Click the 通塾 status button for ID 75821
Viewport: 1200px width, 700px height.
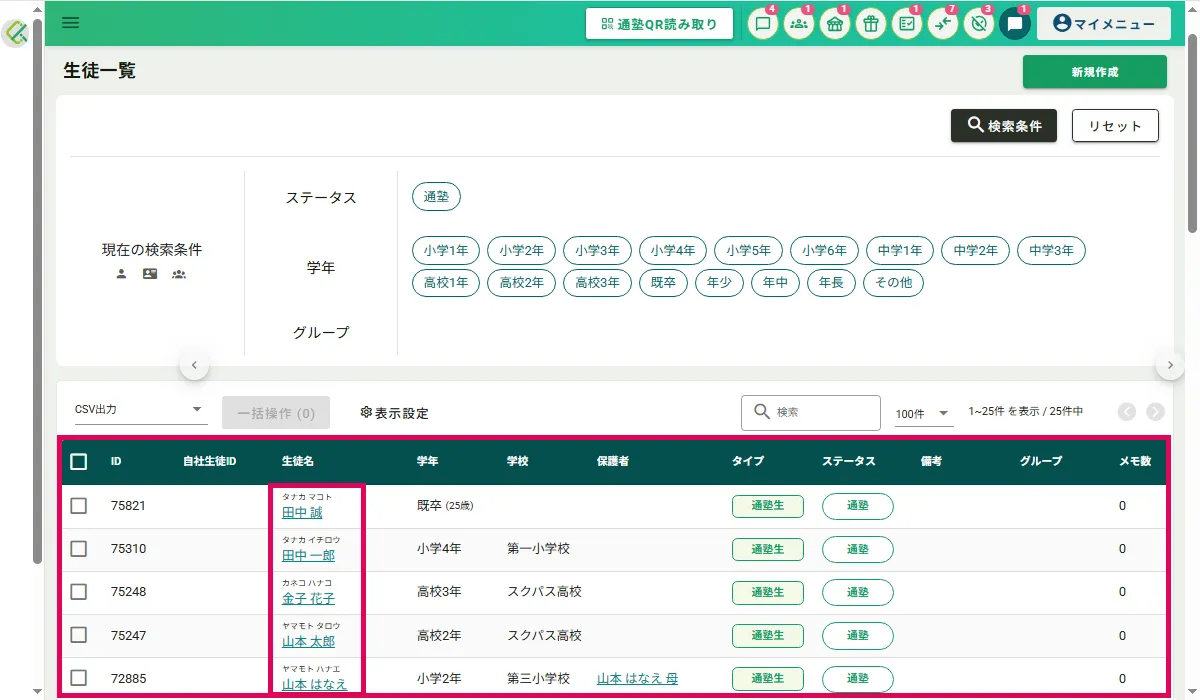tap(858, 506)
